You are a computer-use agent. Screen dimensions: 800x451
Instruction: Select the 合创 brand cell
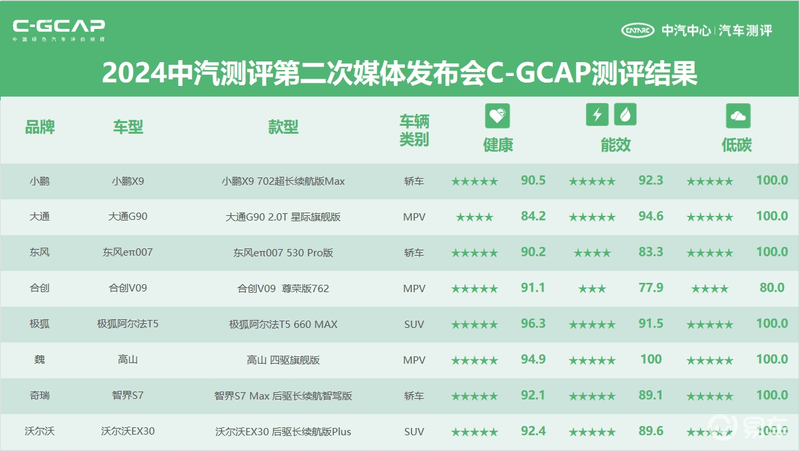click(x=39, y=288)
